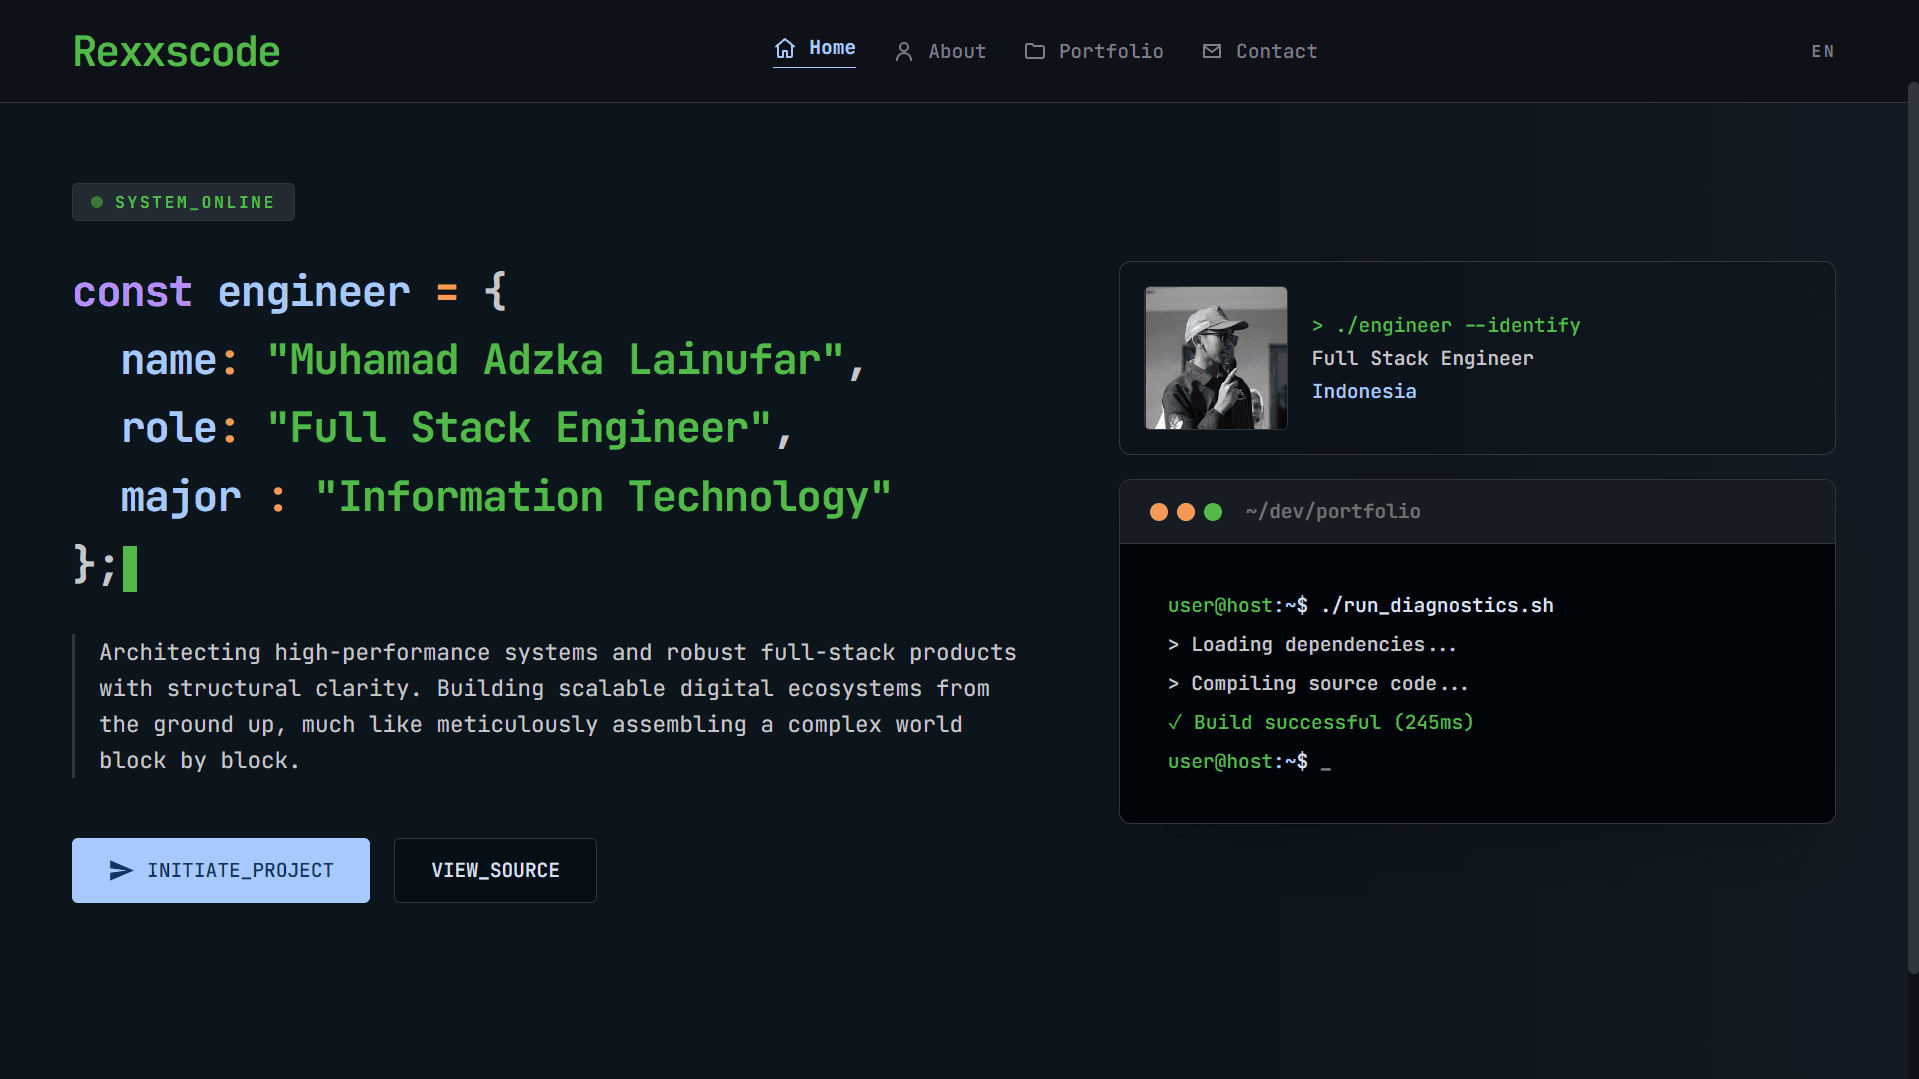Click the About person icon
This screenshot has height=1079, width=1919.
tap(904, 52)
